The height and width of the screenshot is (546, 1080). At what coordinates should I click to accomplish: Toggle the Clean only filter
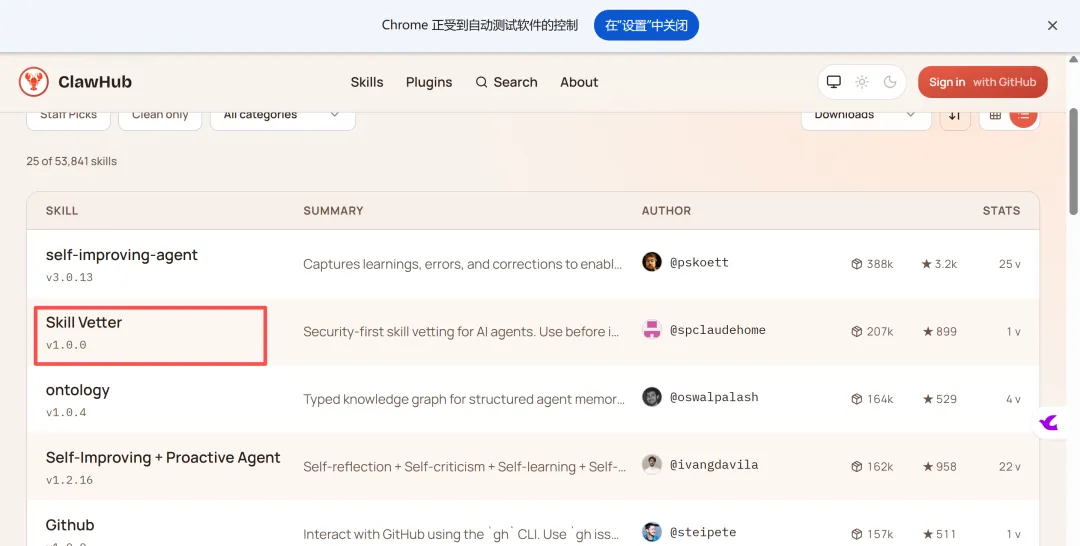point(160,117)
